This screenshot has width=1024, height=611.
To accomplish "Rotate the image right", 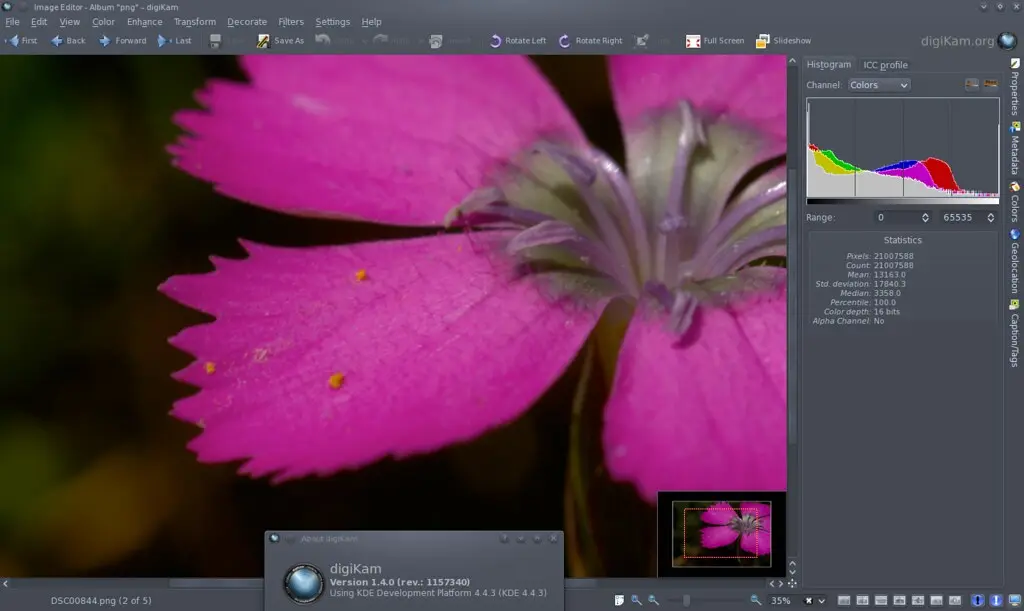I will click(x=589, y=41).
